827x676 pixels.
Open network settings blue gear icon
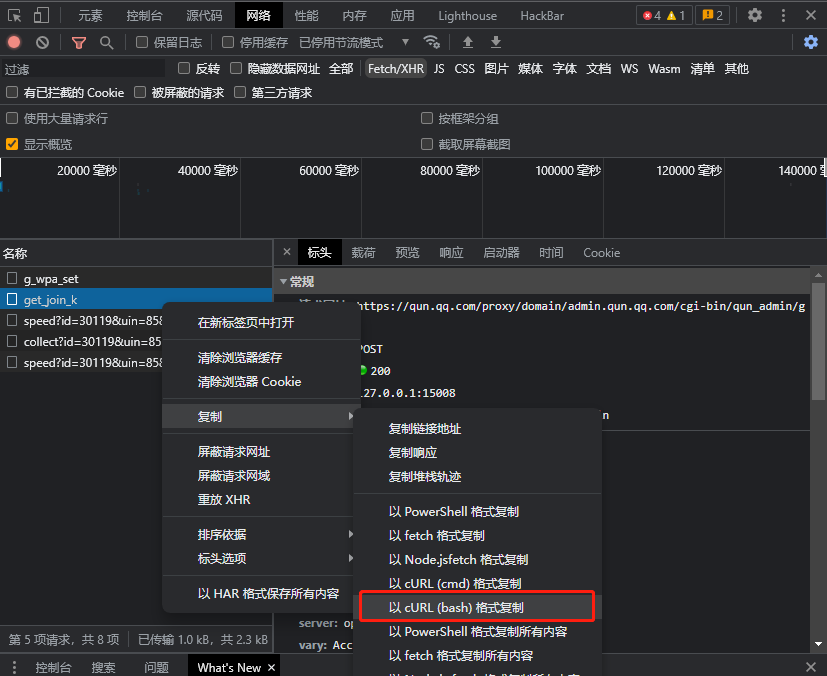click(x=811, y=42)
